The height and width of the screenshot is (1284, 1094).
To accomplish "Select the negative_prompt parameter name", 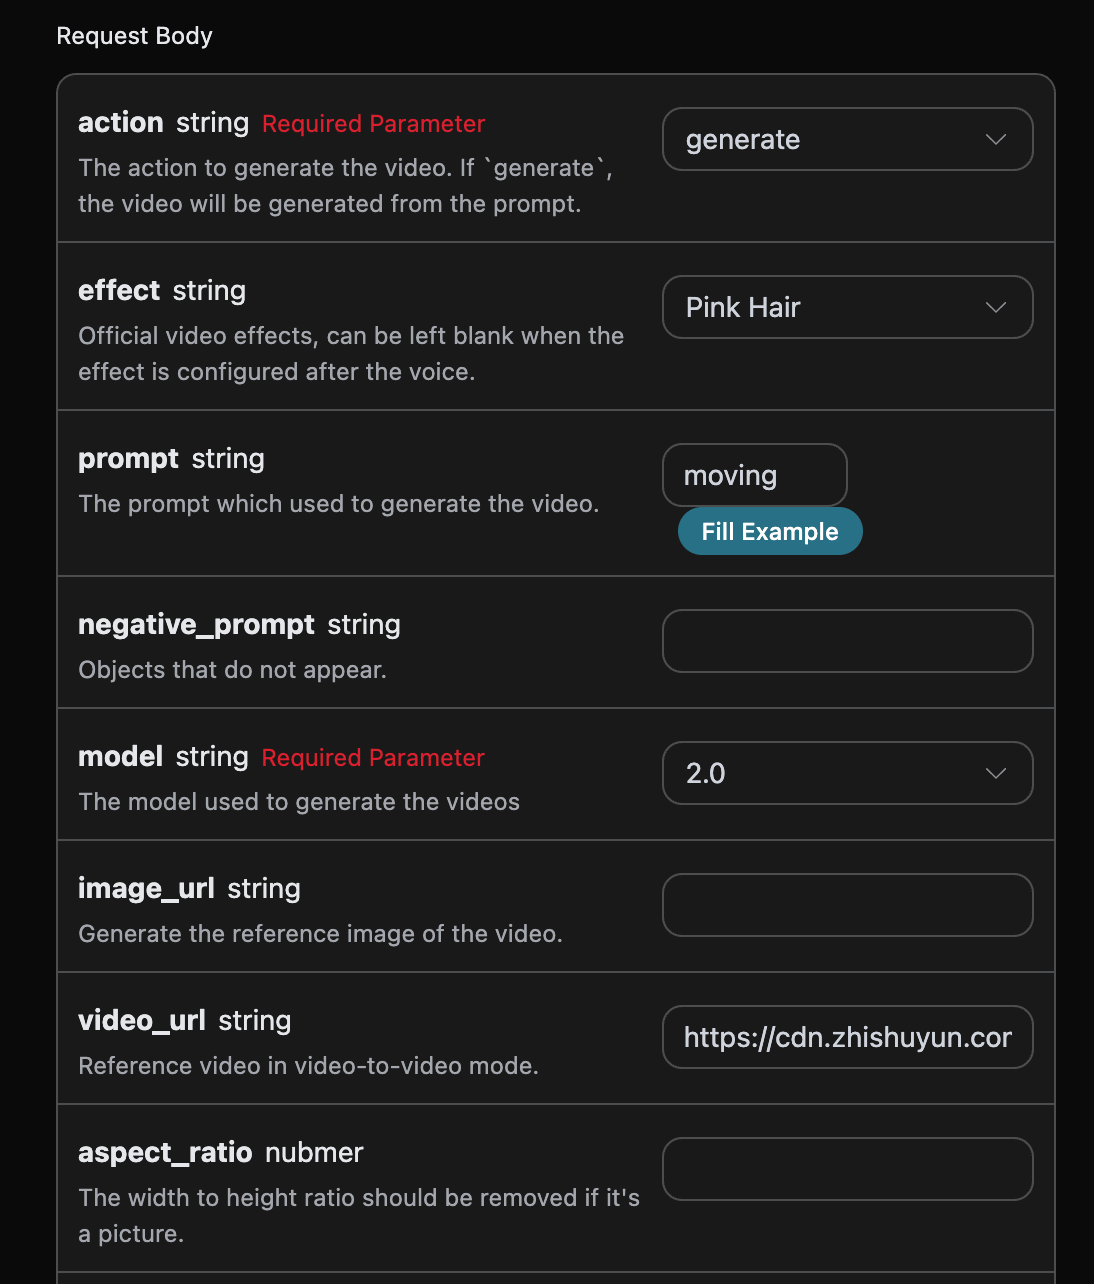I will (196, 625).
